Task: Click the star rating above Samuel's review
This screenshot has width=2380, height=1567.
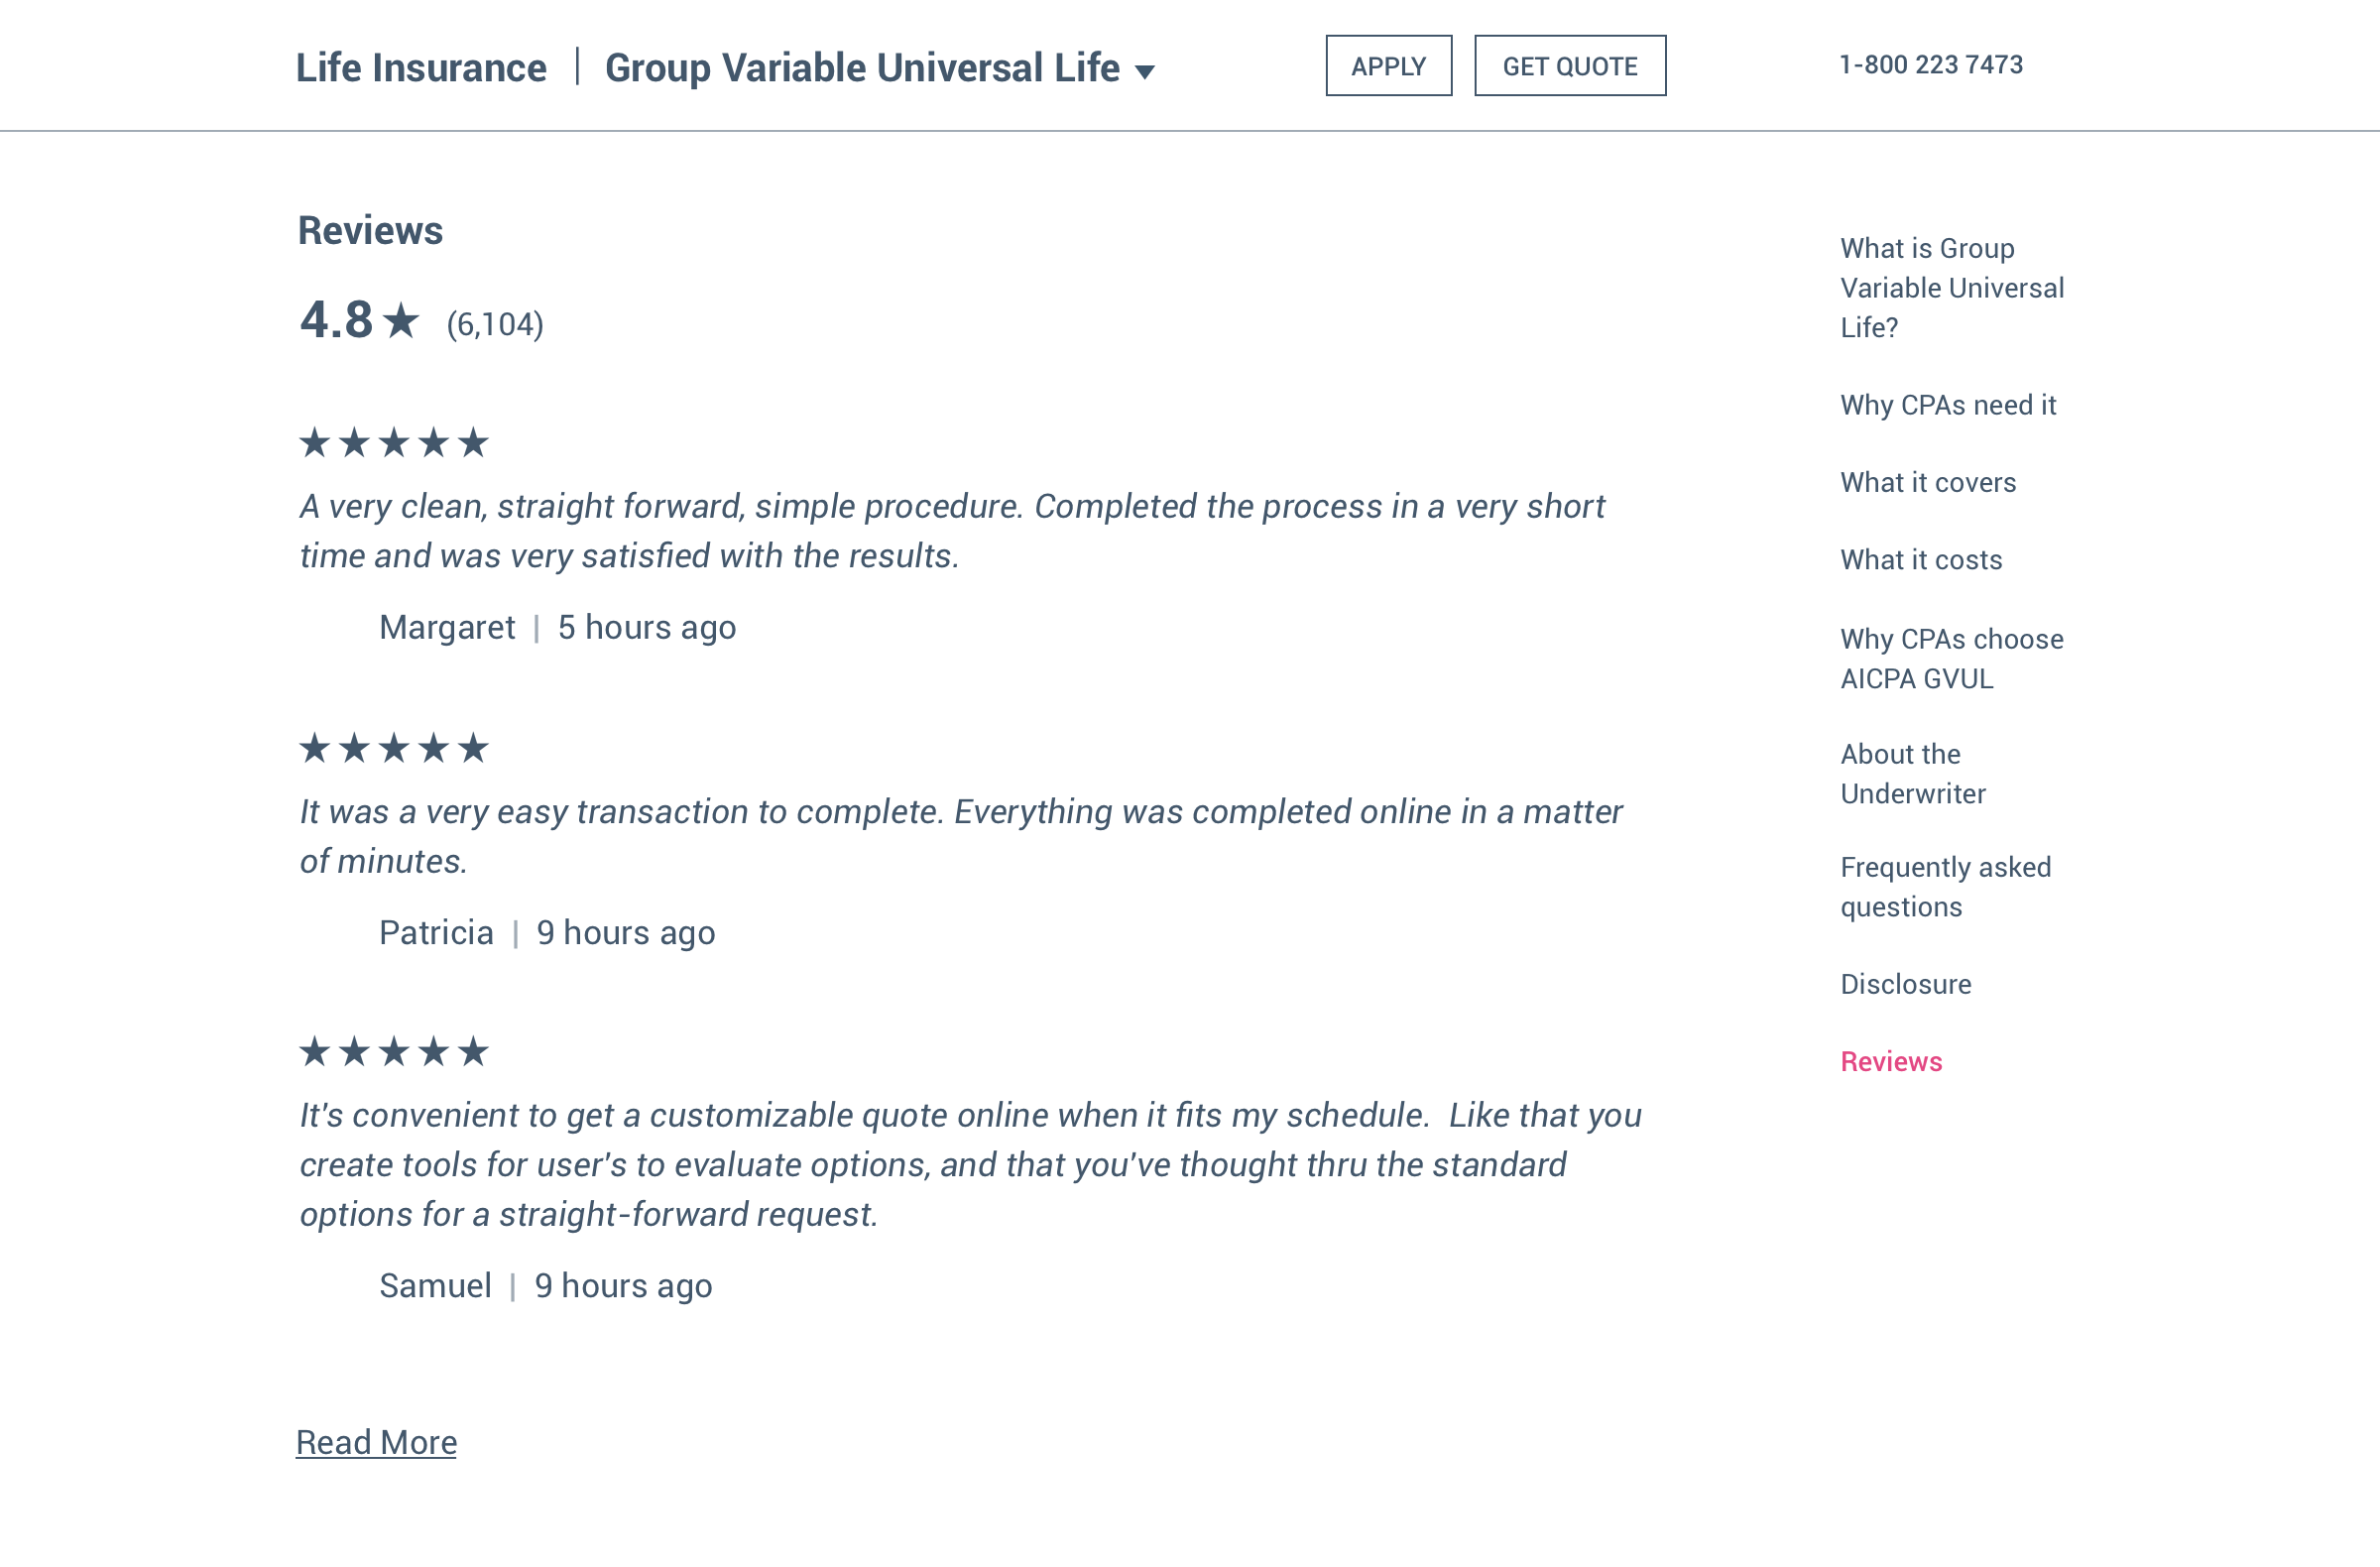Action: (x=394, y=1052)
